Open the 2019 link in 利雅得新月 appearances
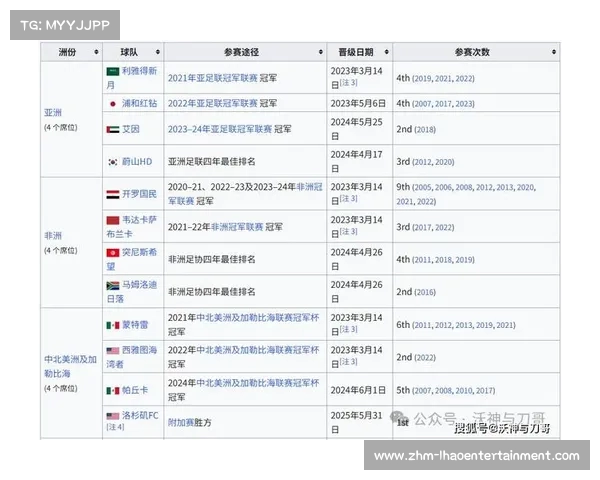This screenshot has height=480, width=600. pyautogui.click(x=422, y=79)
